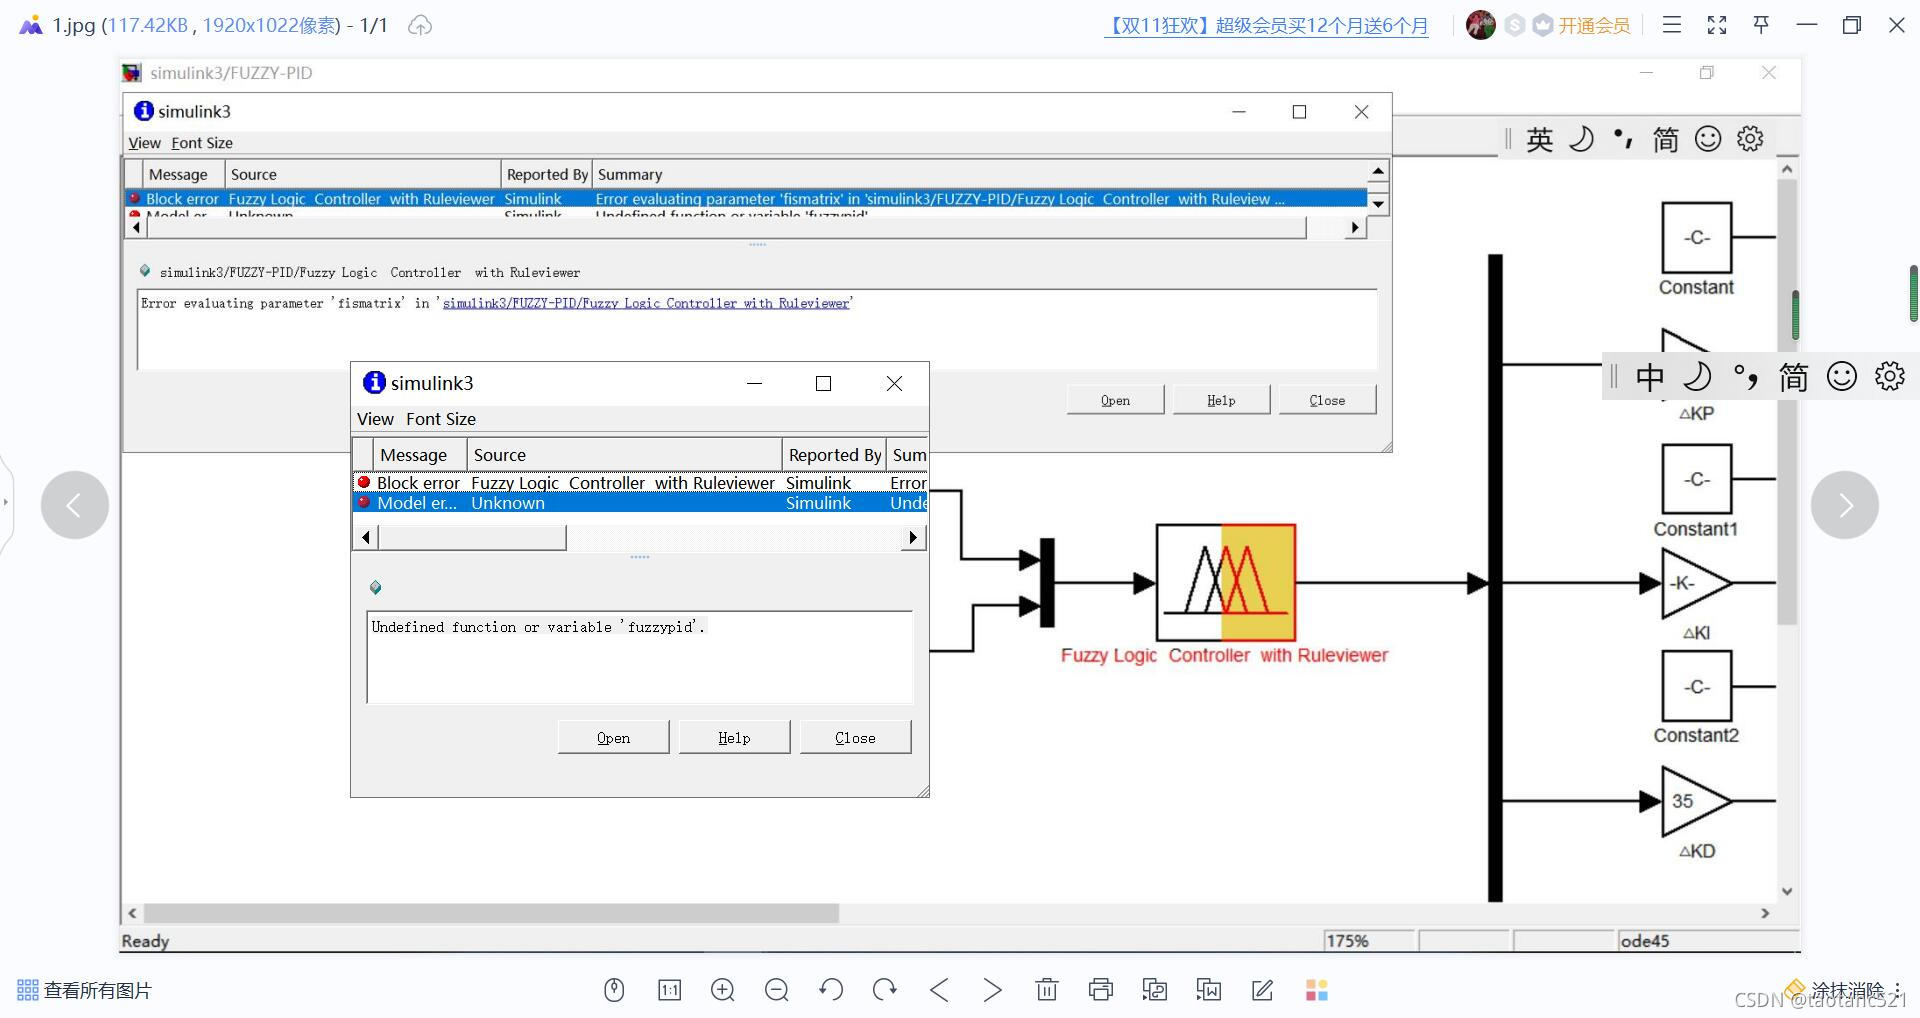This screenshot has height=1018, width=1920.
Task: Click the 175% zoom value in status bar
Action: 1348,941
